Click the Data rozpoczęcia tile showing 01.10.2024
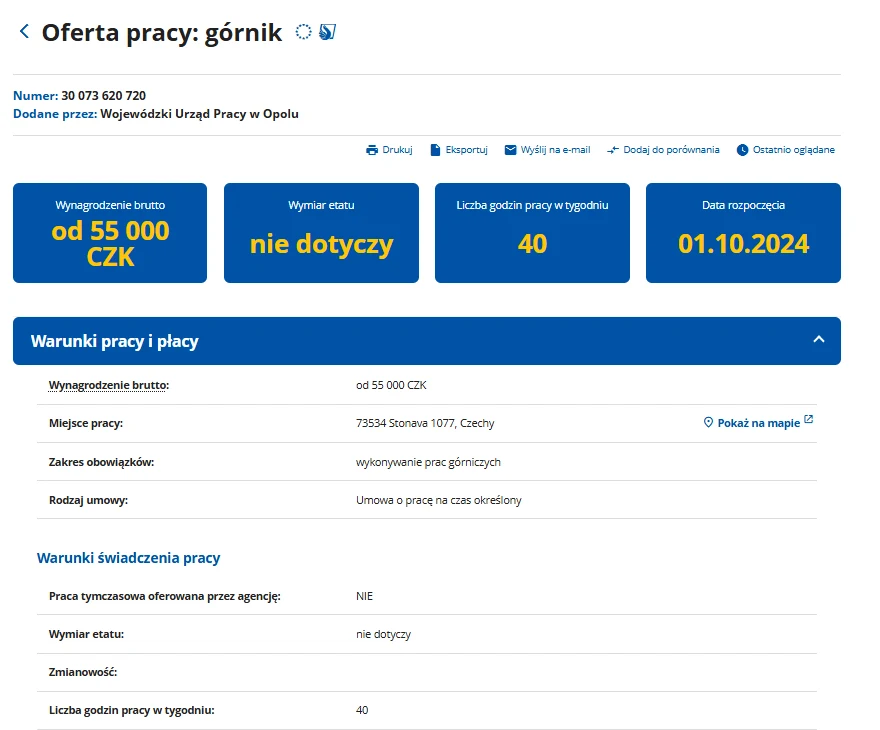Image resolution: width=880 pixels, height=730 pixels. click(743, 233)
